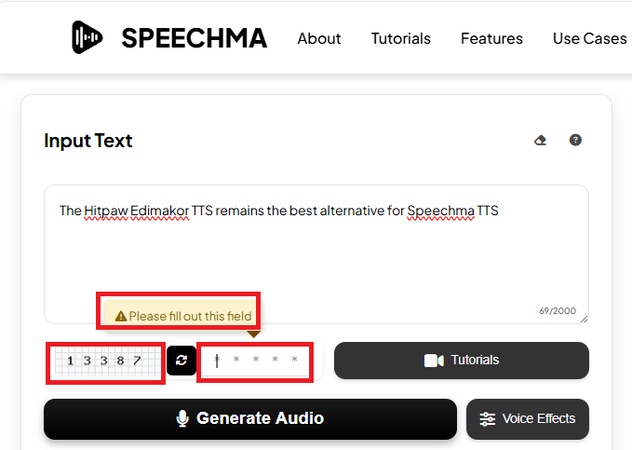632x450 pixels.
Task: Click the video camera icon on Tutorials
Action: click(x=434, y=361)
